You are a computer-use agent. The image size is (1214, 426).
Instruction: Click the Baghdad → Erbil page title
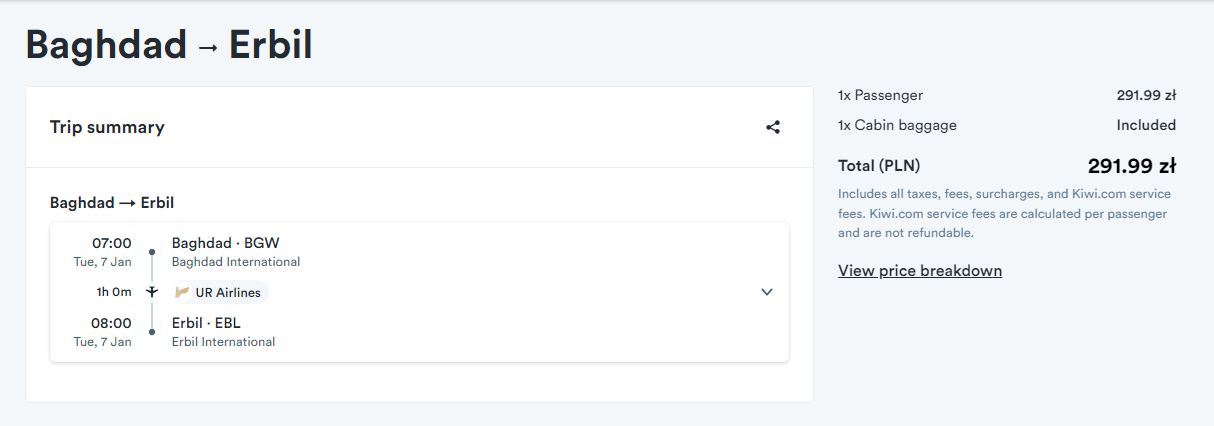tap(169, 45)
